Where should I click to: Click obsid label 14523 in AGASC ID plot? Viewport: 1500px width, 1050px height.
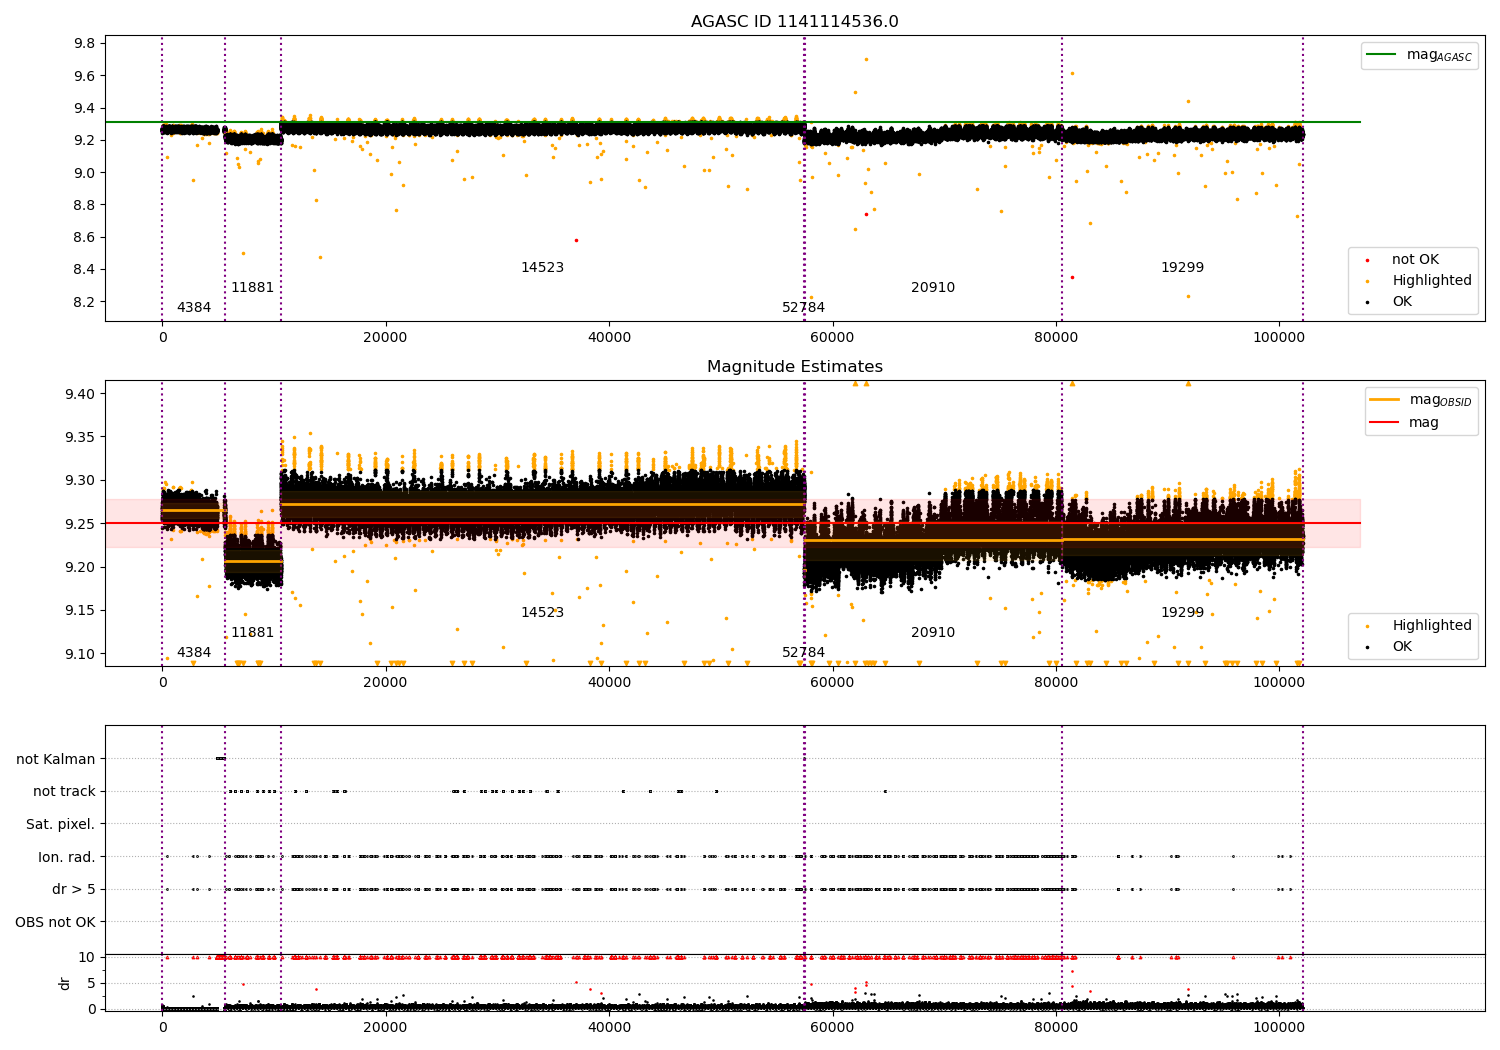pos(542,268)
